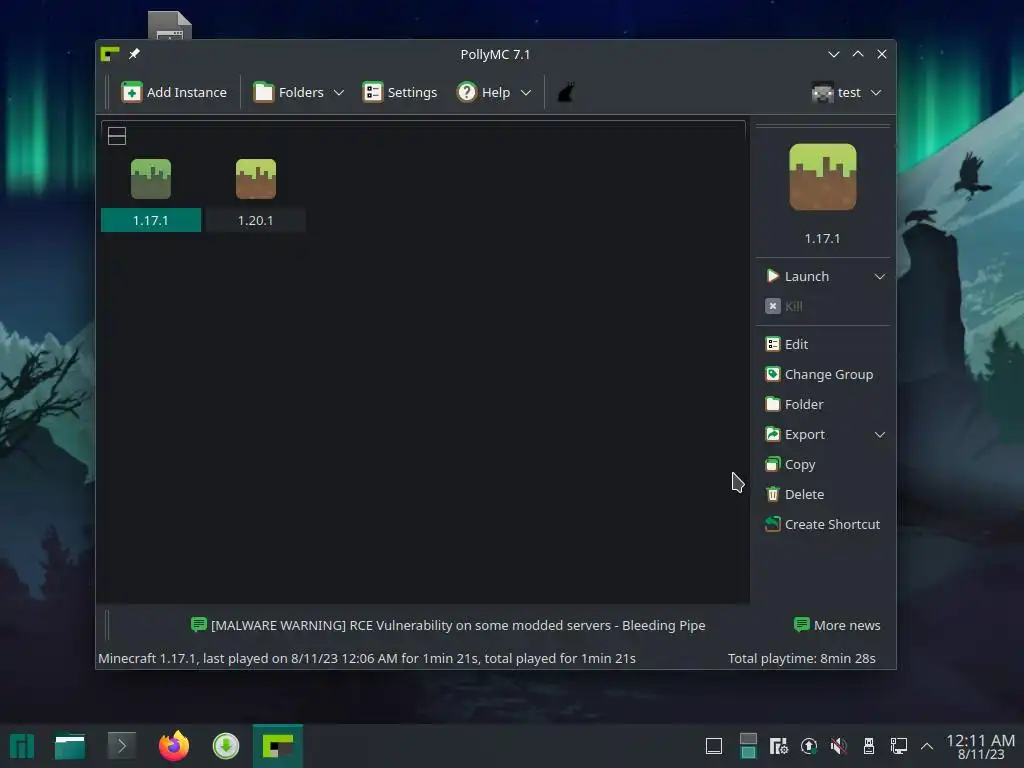This screenshot has width=1024, height=768.
Task: Edit the selected instance
Action: click(x=787, y=344)
